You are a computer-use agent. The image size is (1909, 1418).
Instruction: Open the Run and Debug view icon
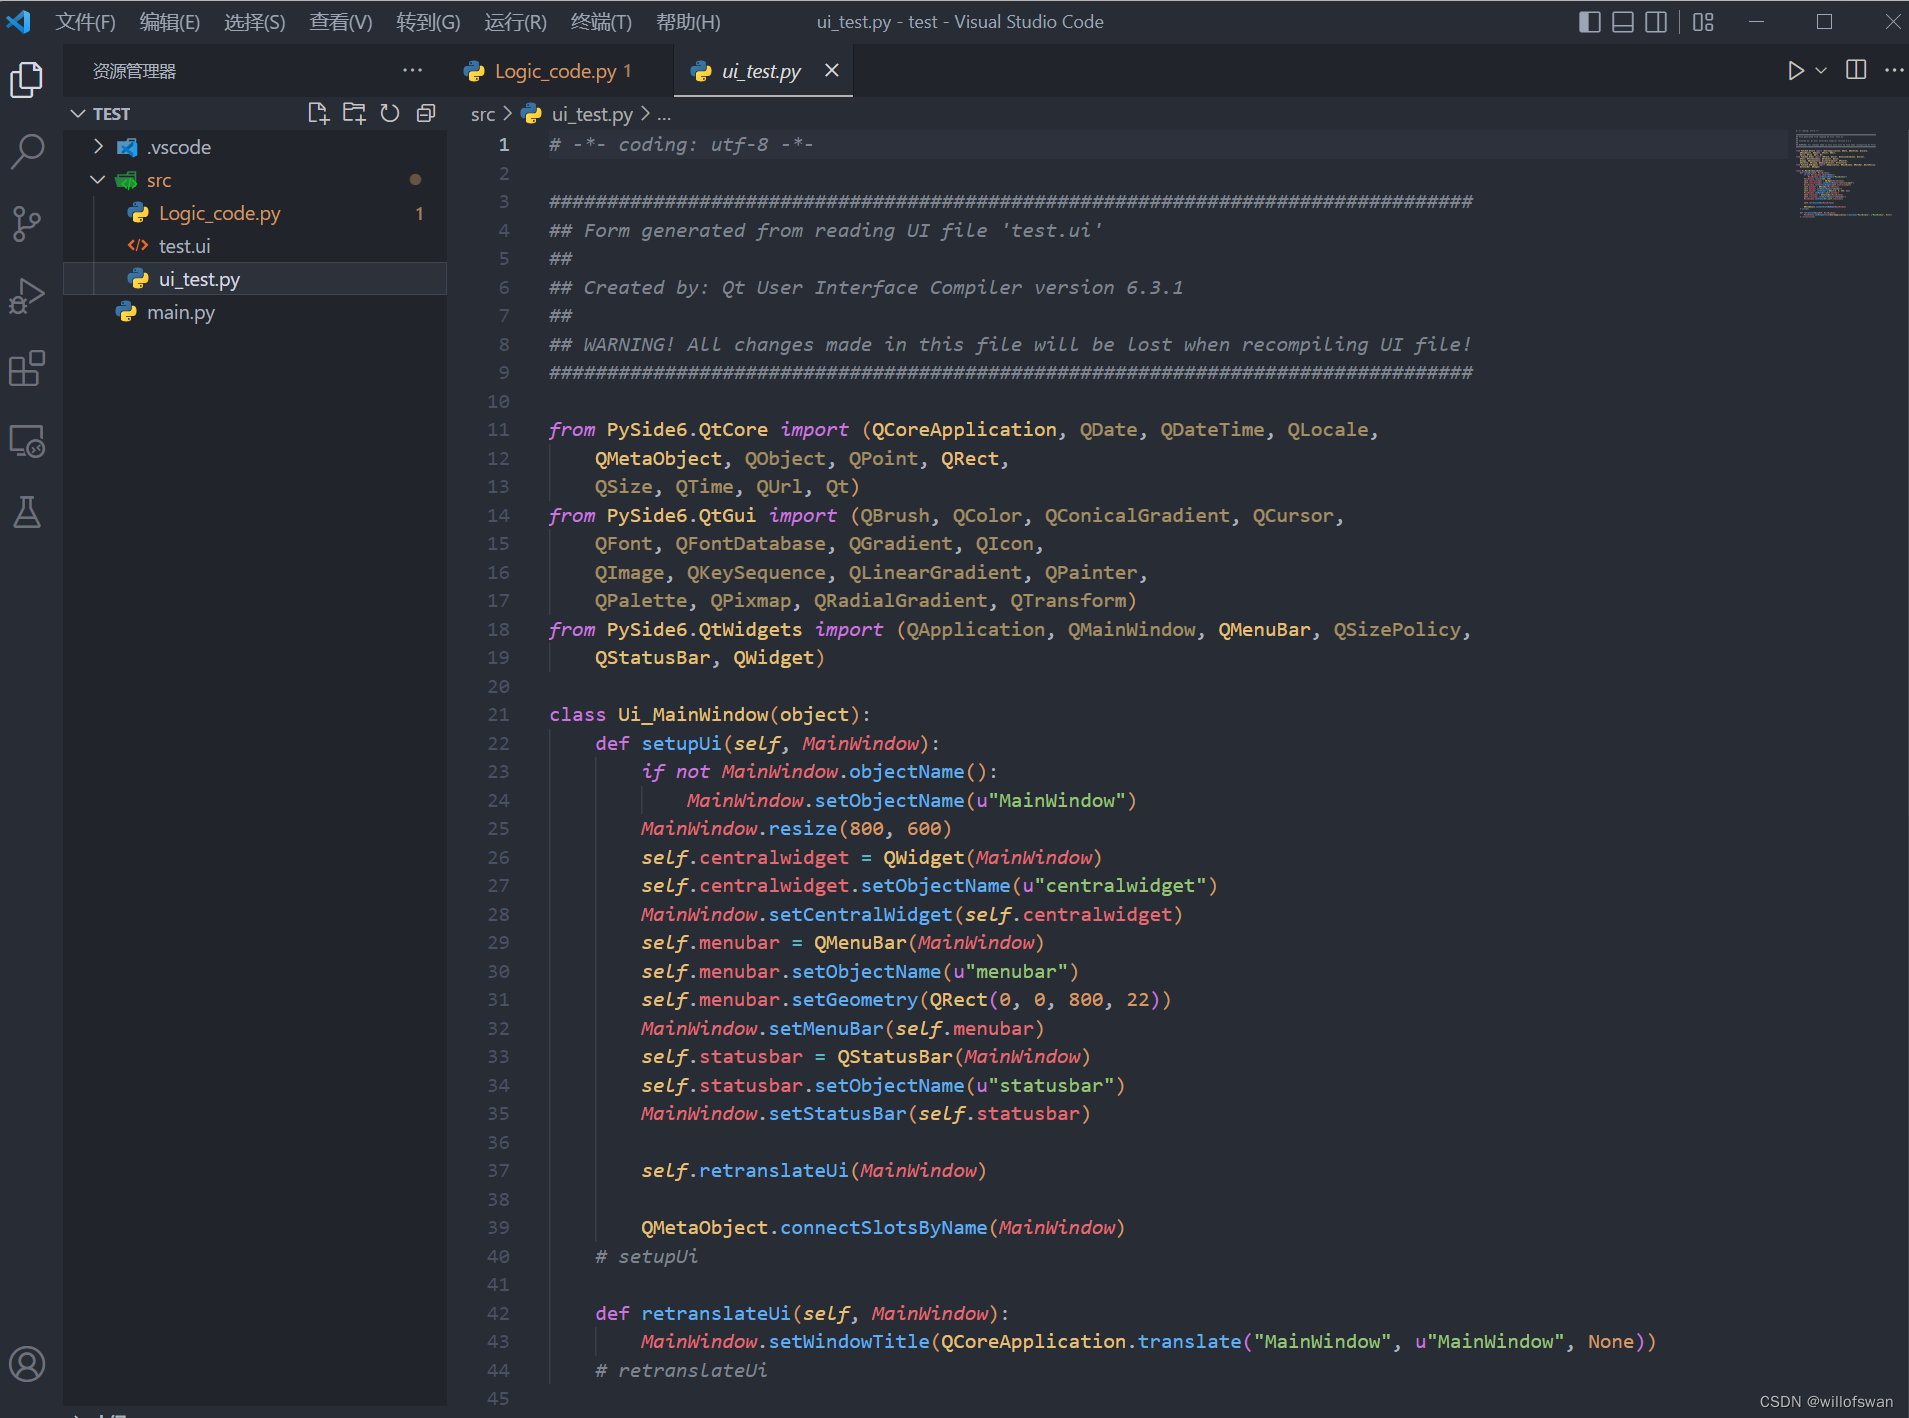click(27, 296)
